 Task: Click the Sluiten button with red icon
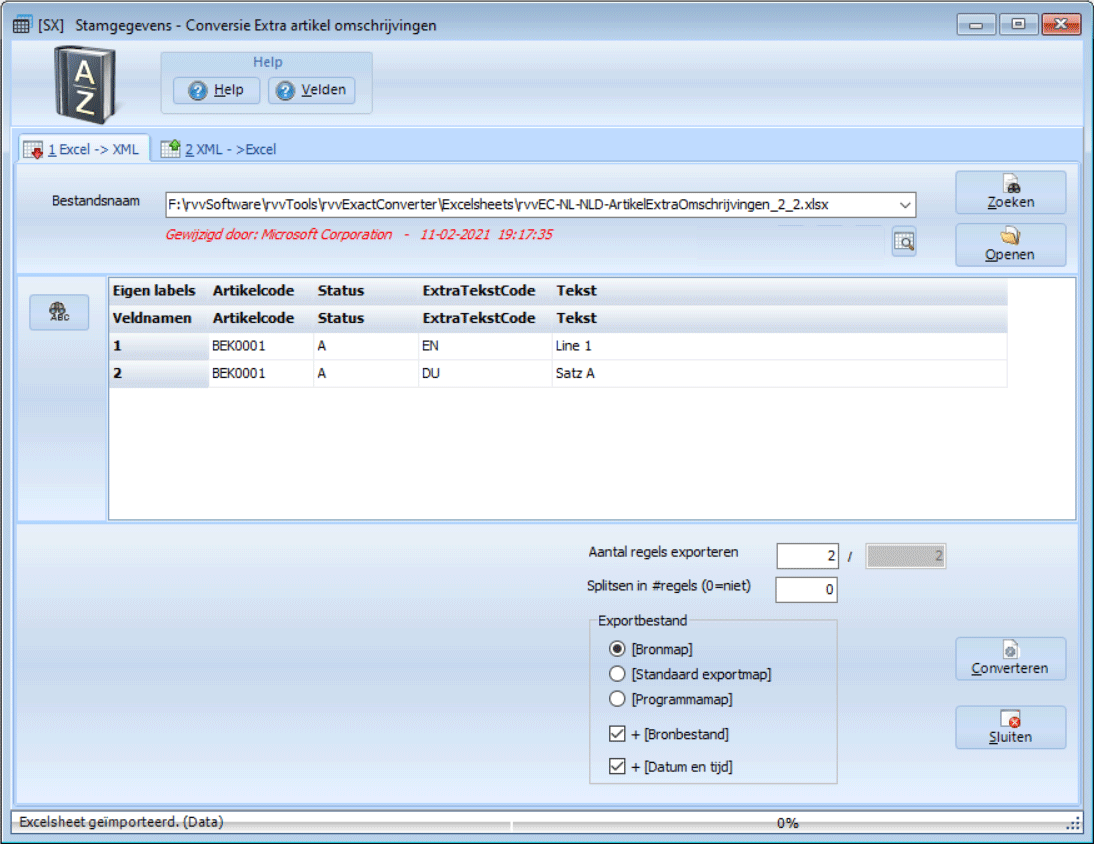pyautogui.click(x=1010, y=728)
